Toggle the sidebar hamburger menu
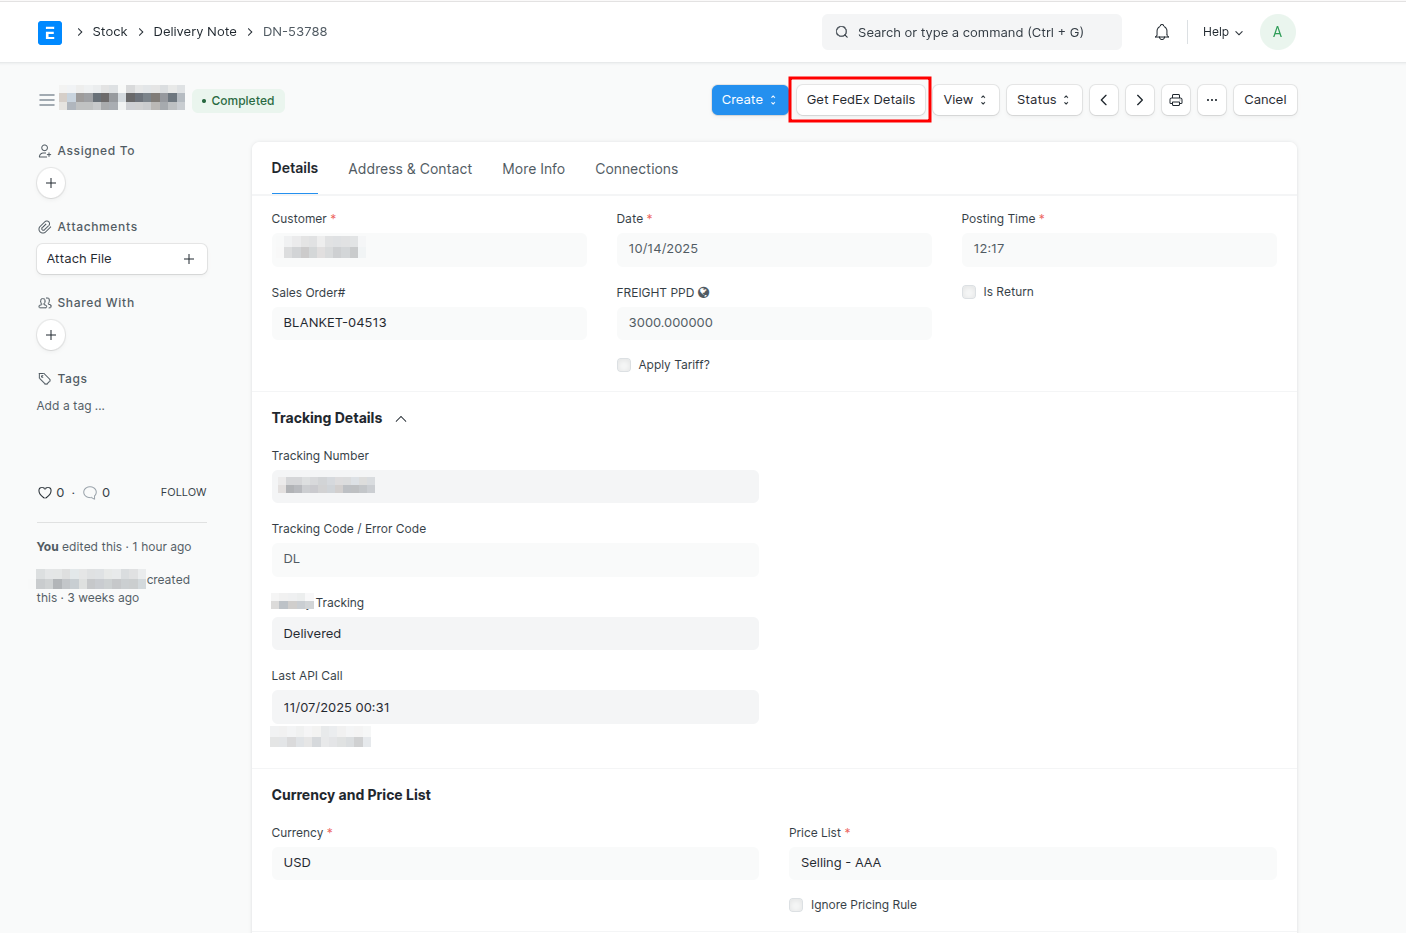 46,100
